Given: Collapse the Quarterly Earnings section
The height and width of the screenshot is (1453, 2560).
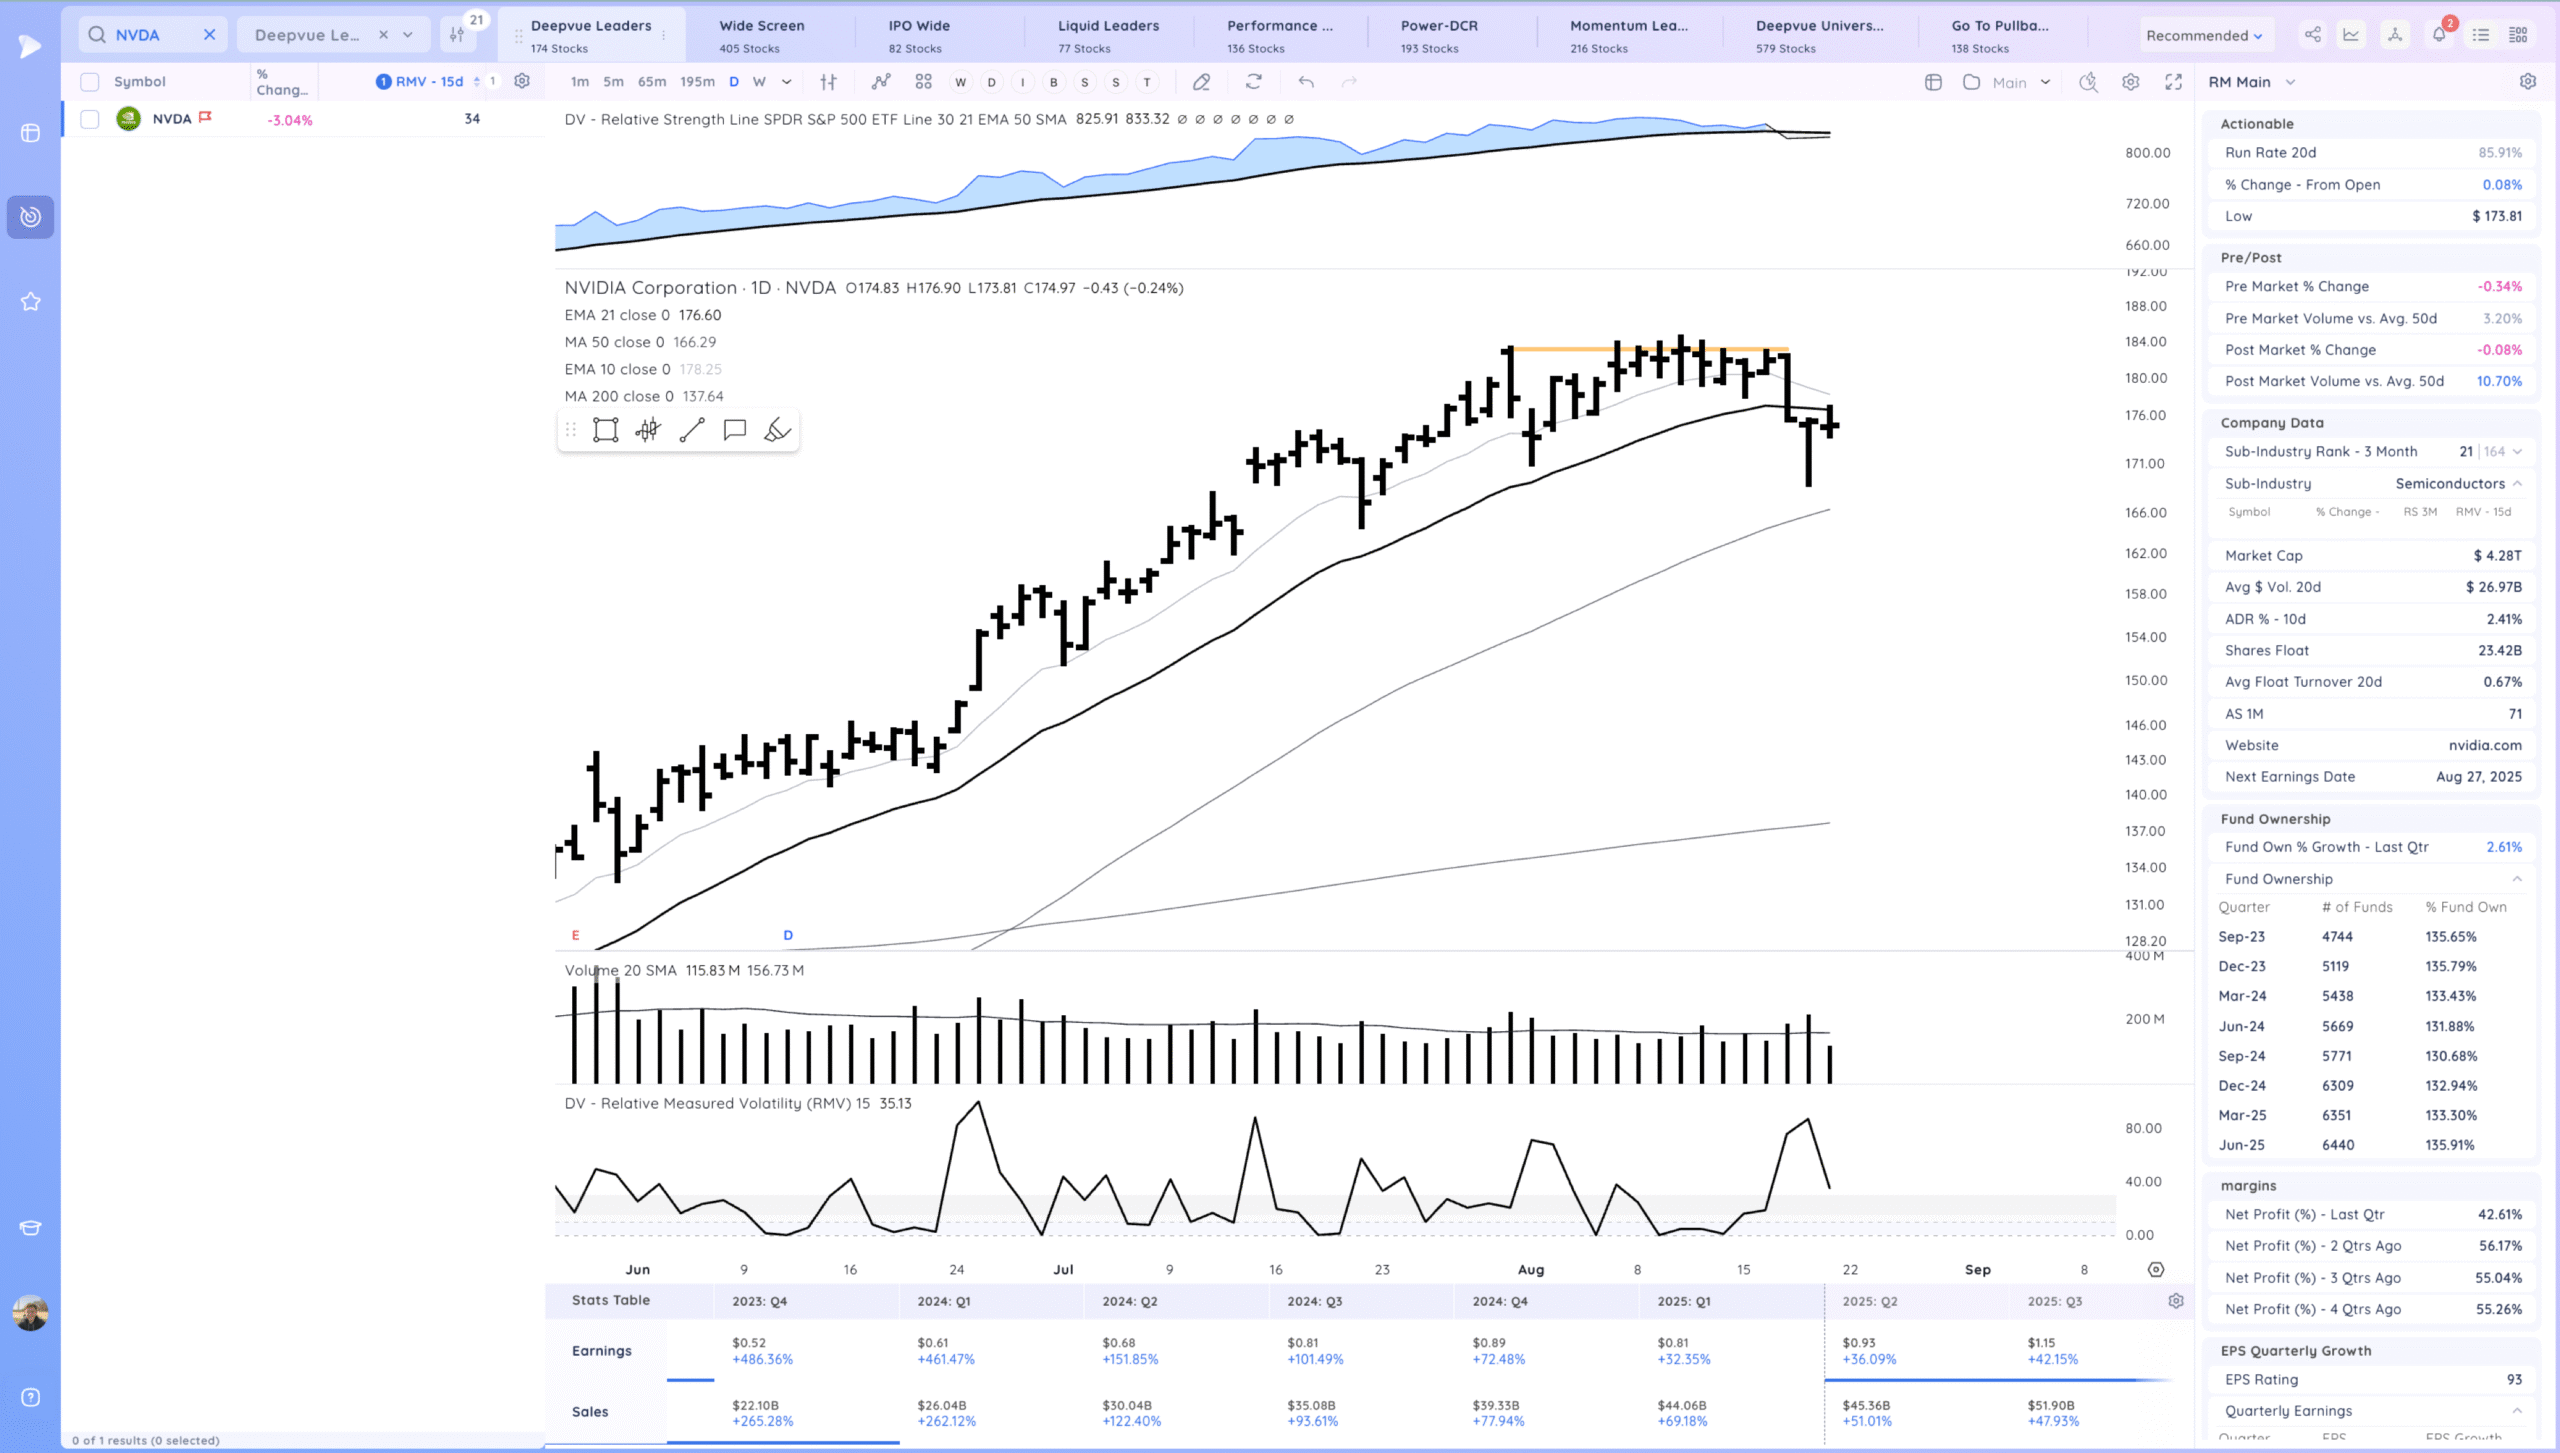Looking at the screenshot, I should tap(2517, 1411).
